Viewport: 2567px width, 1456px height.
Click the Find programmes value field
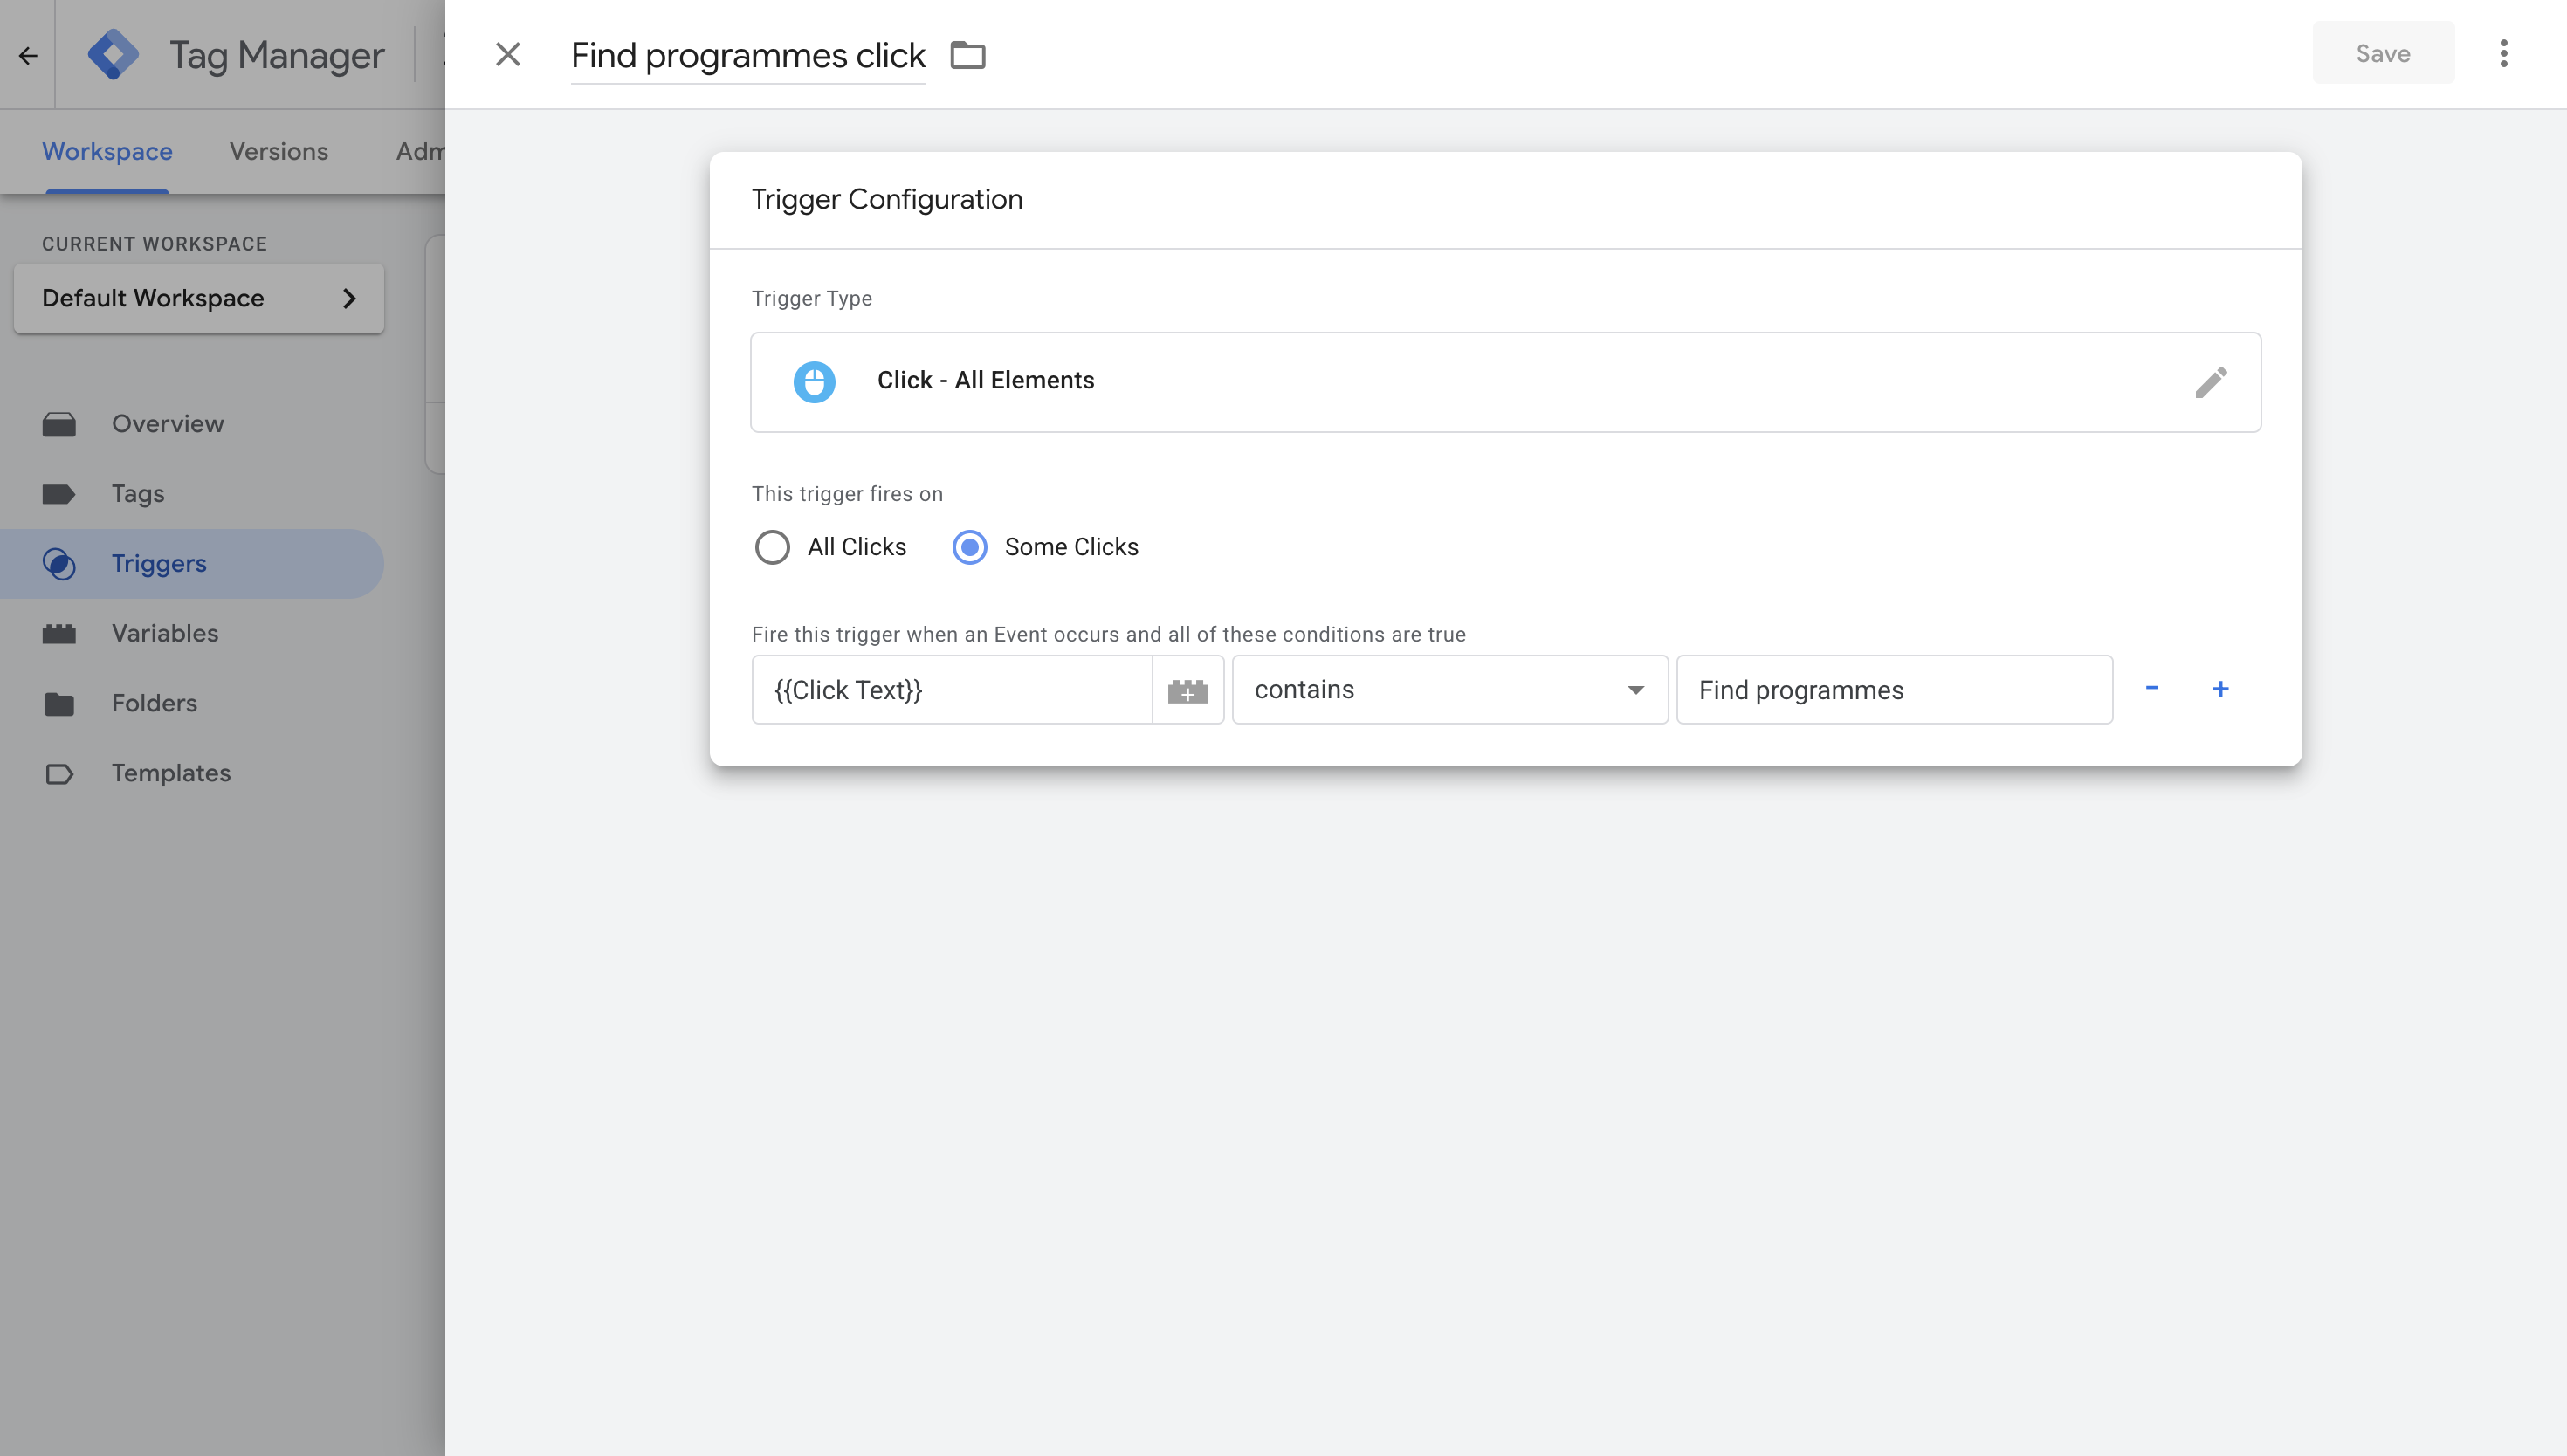tap(1894, 690)
